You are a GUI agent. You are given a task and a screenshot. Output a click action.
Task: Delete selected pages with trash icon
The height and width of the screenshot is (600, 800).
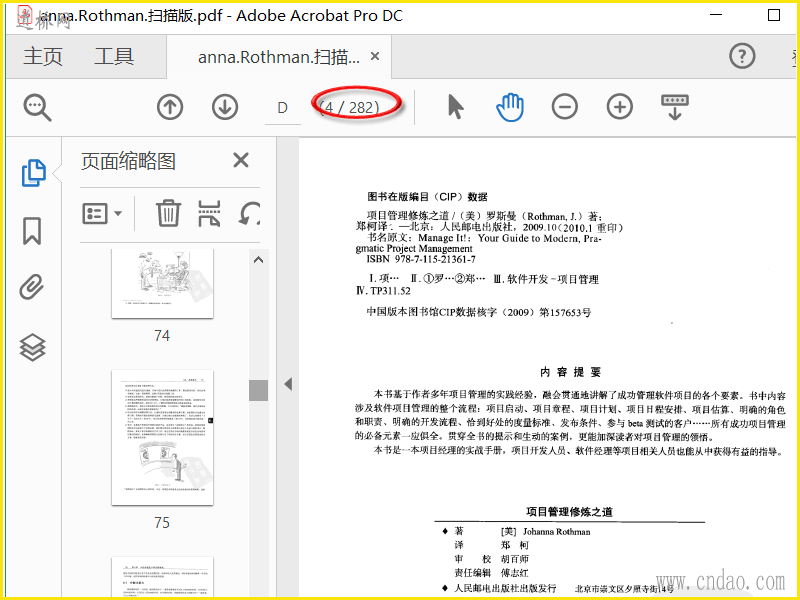168,213
